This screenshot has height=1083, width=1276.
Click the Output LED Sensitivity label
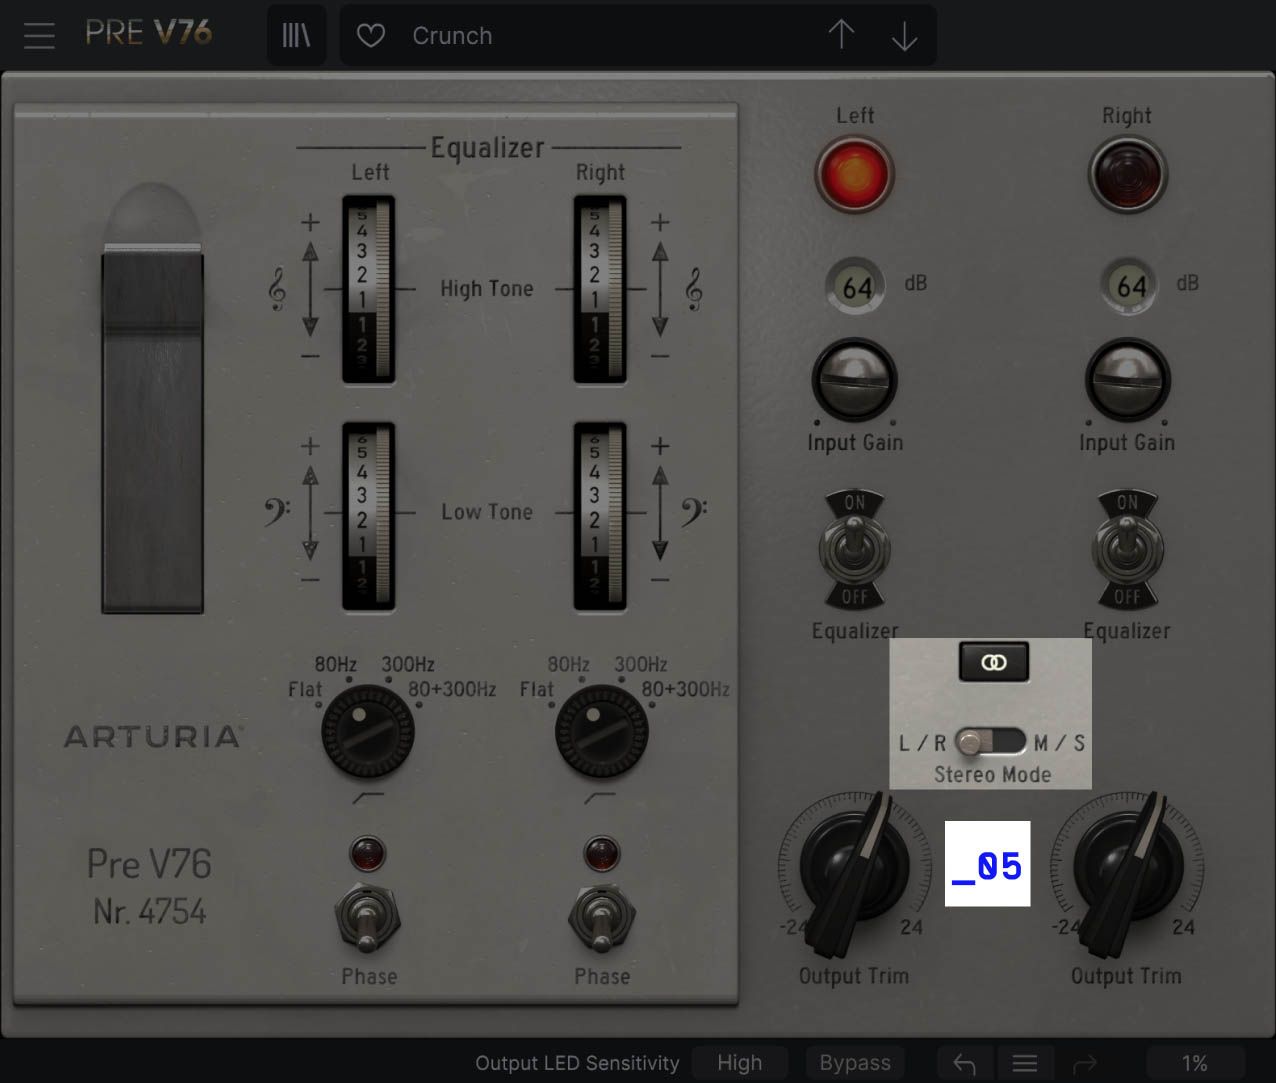tap(577, 1063)
